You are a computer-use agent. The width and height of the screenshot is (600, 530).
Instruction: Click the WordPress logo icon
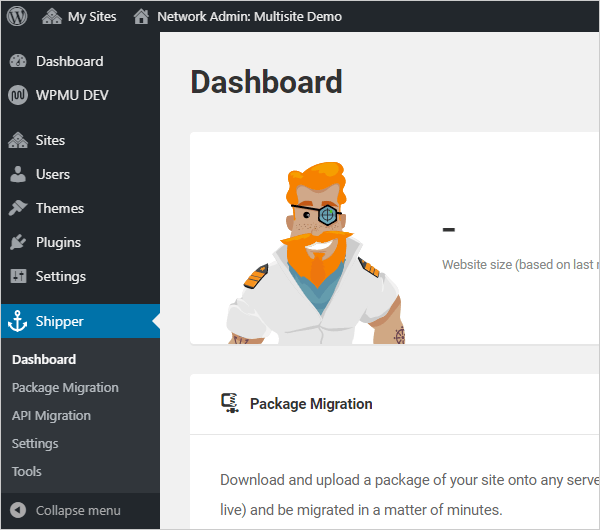click(x=17, y=16)
